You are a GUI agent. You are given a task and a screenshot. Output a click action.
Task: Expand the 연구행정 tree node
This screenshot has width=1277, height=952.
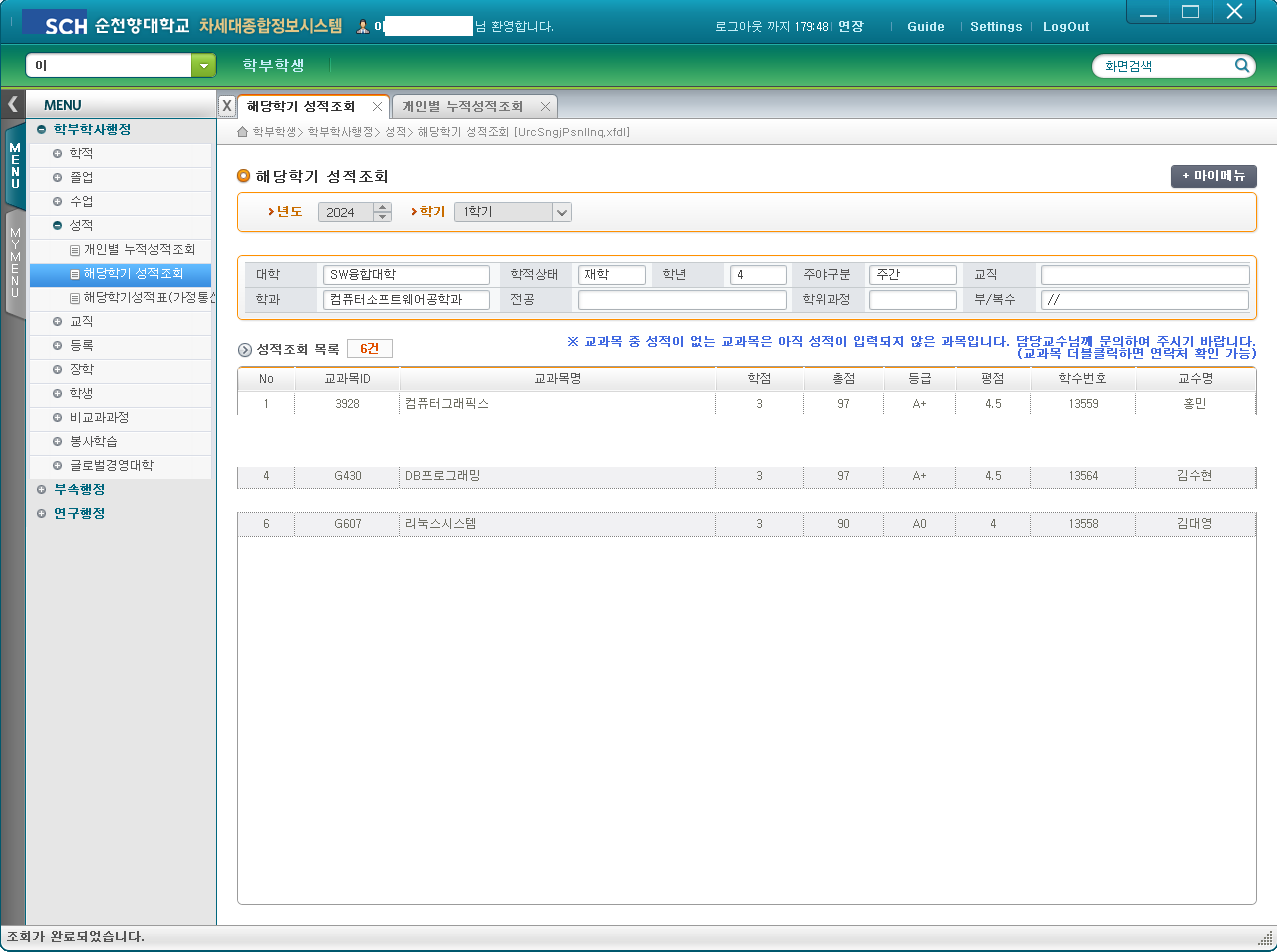(41, 513)
